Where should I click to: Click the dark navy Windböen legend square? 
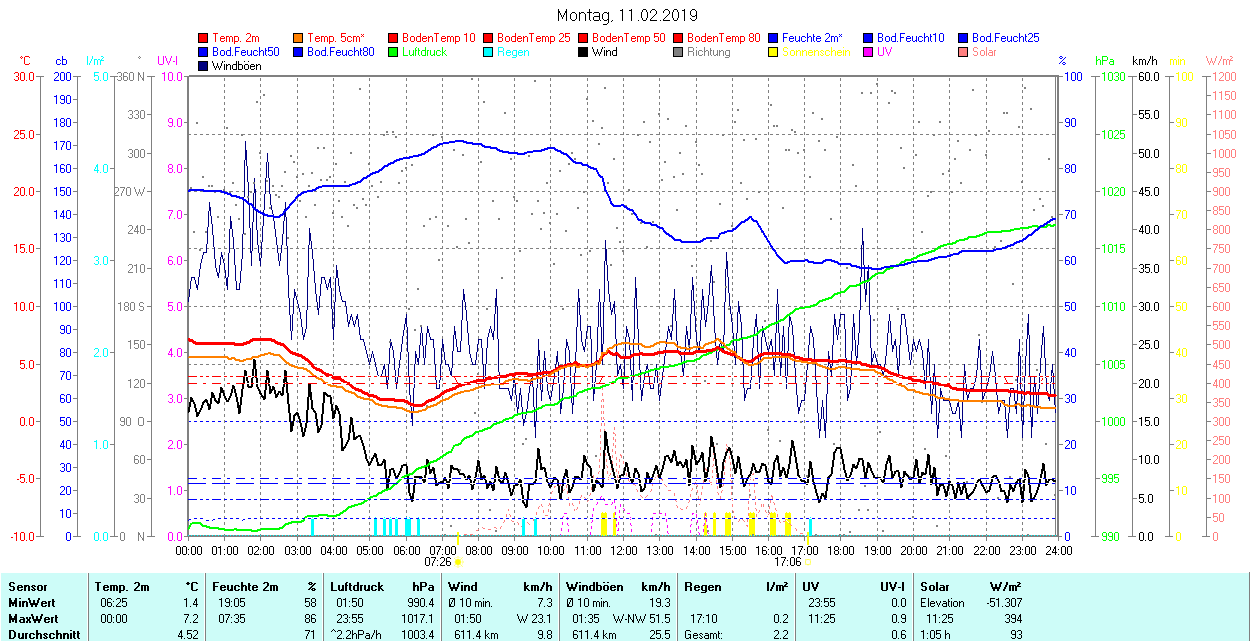[x=204, y=66]
